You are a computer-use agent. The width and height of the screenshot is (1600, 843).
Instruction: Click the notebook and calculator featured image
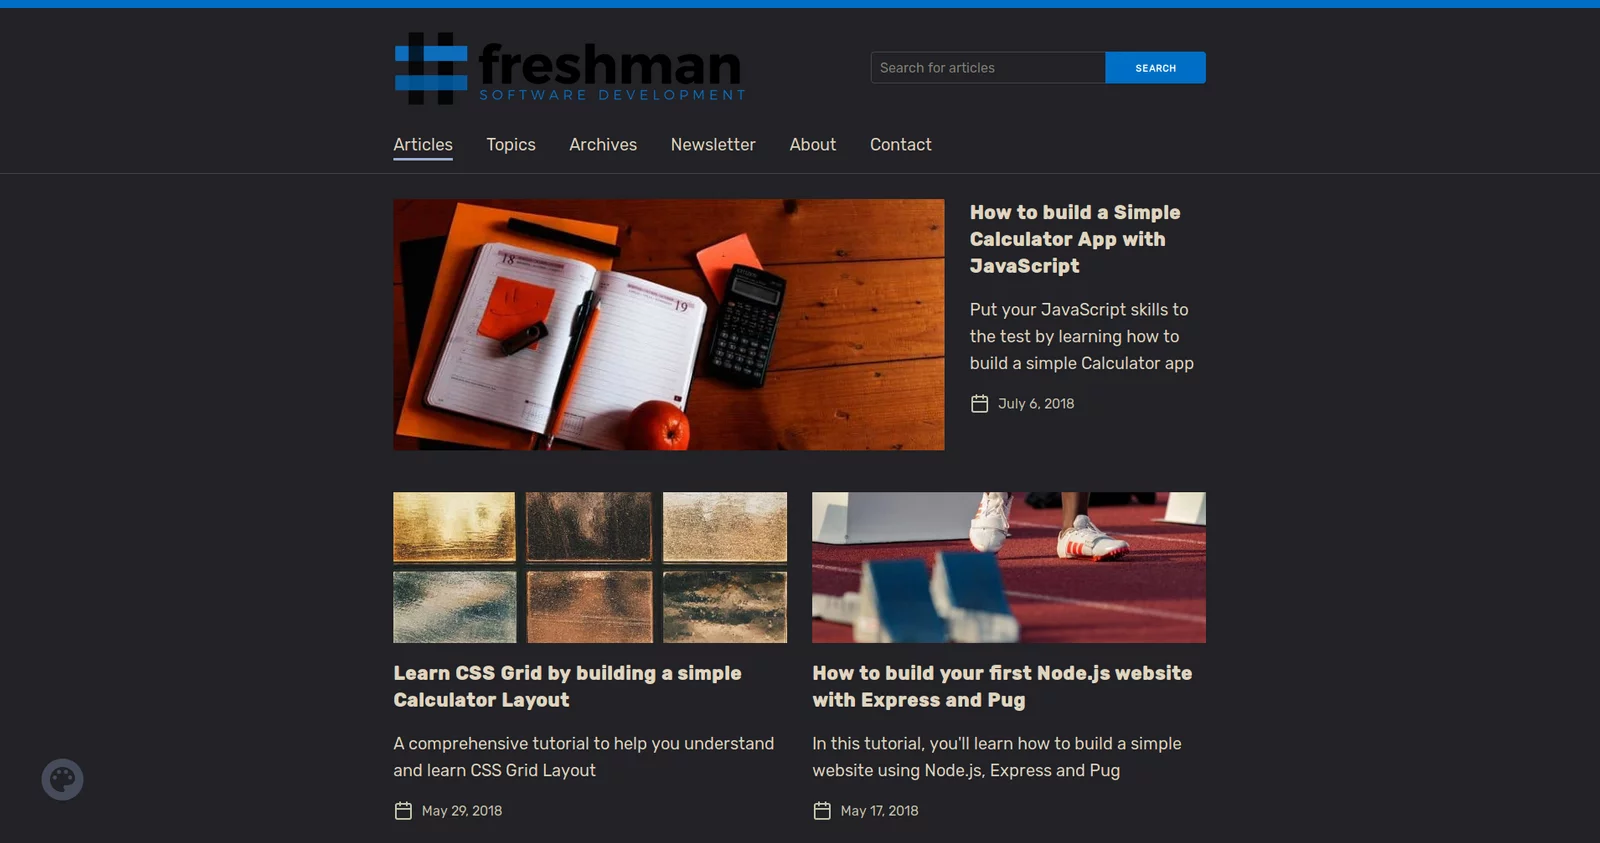[669, 324]
